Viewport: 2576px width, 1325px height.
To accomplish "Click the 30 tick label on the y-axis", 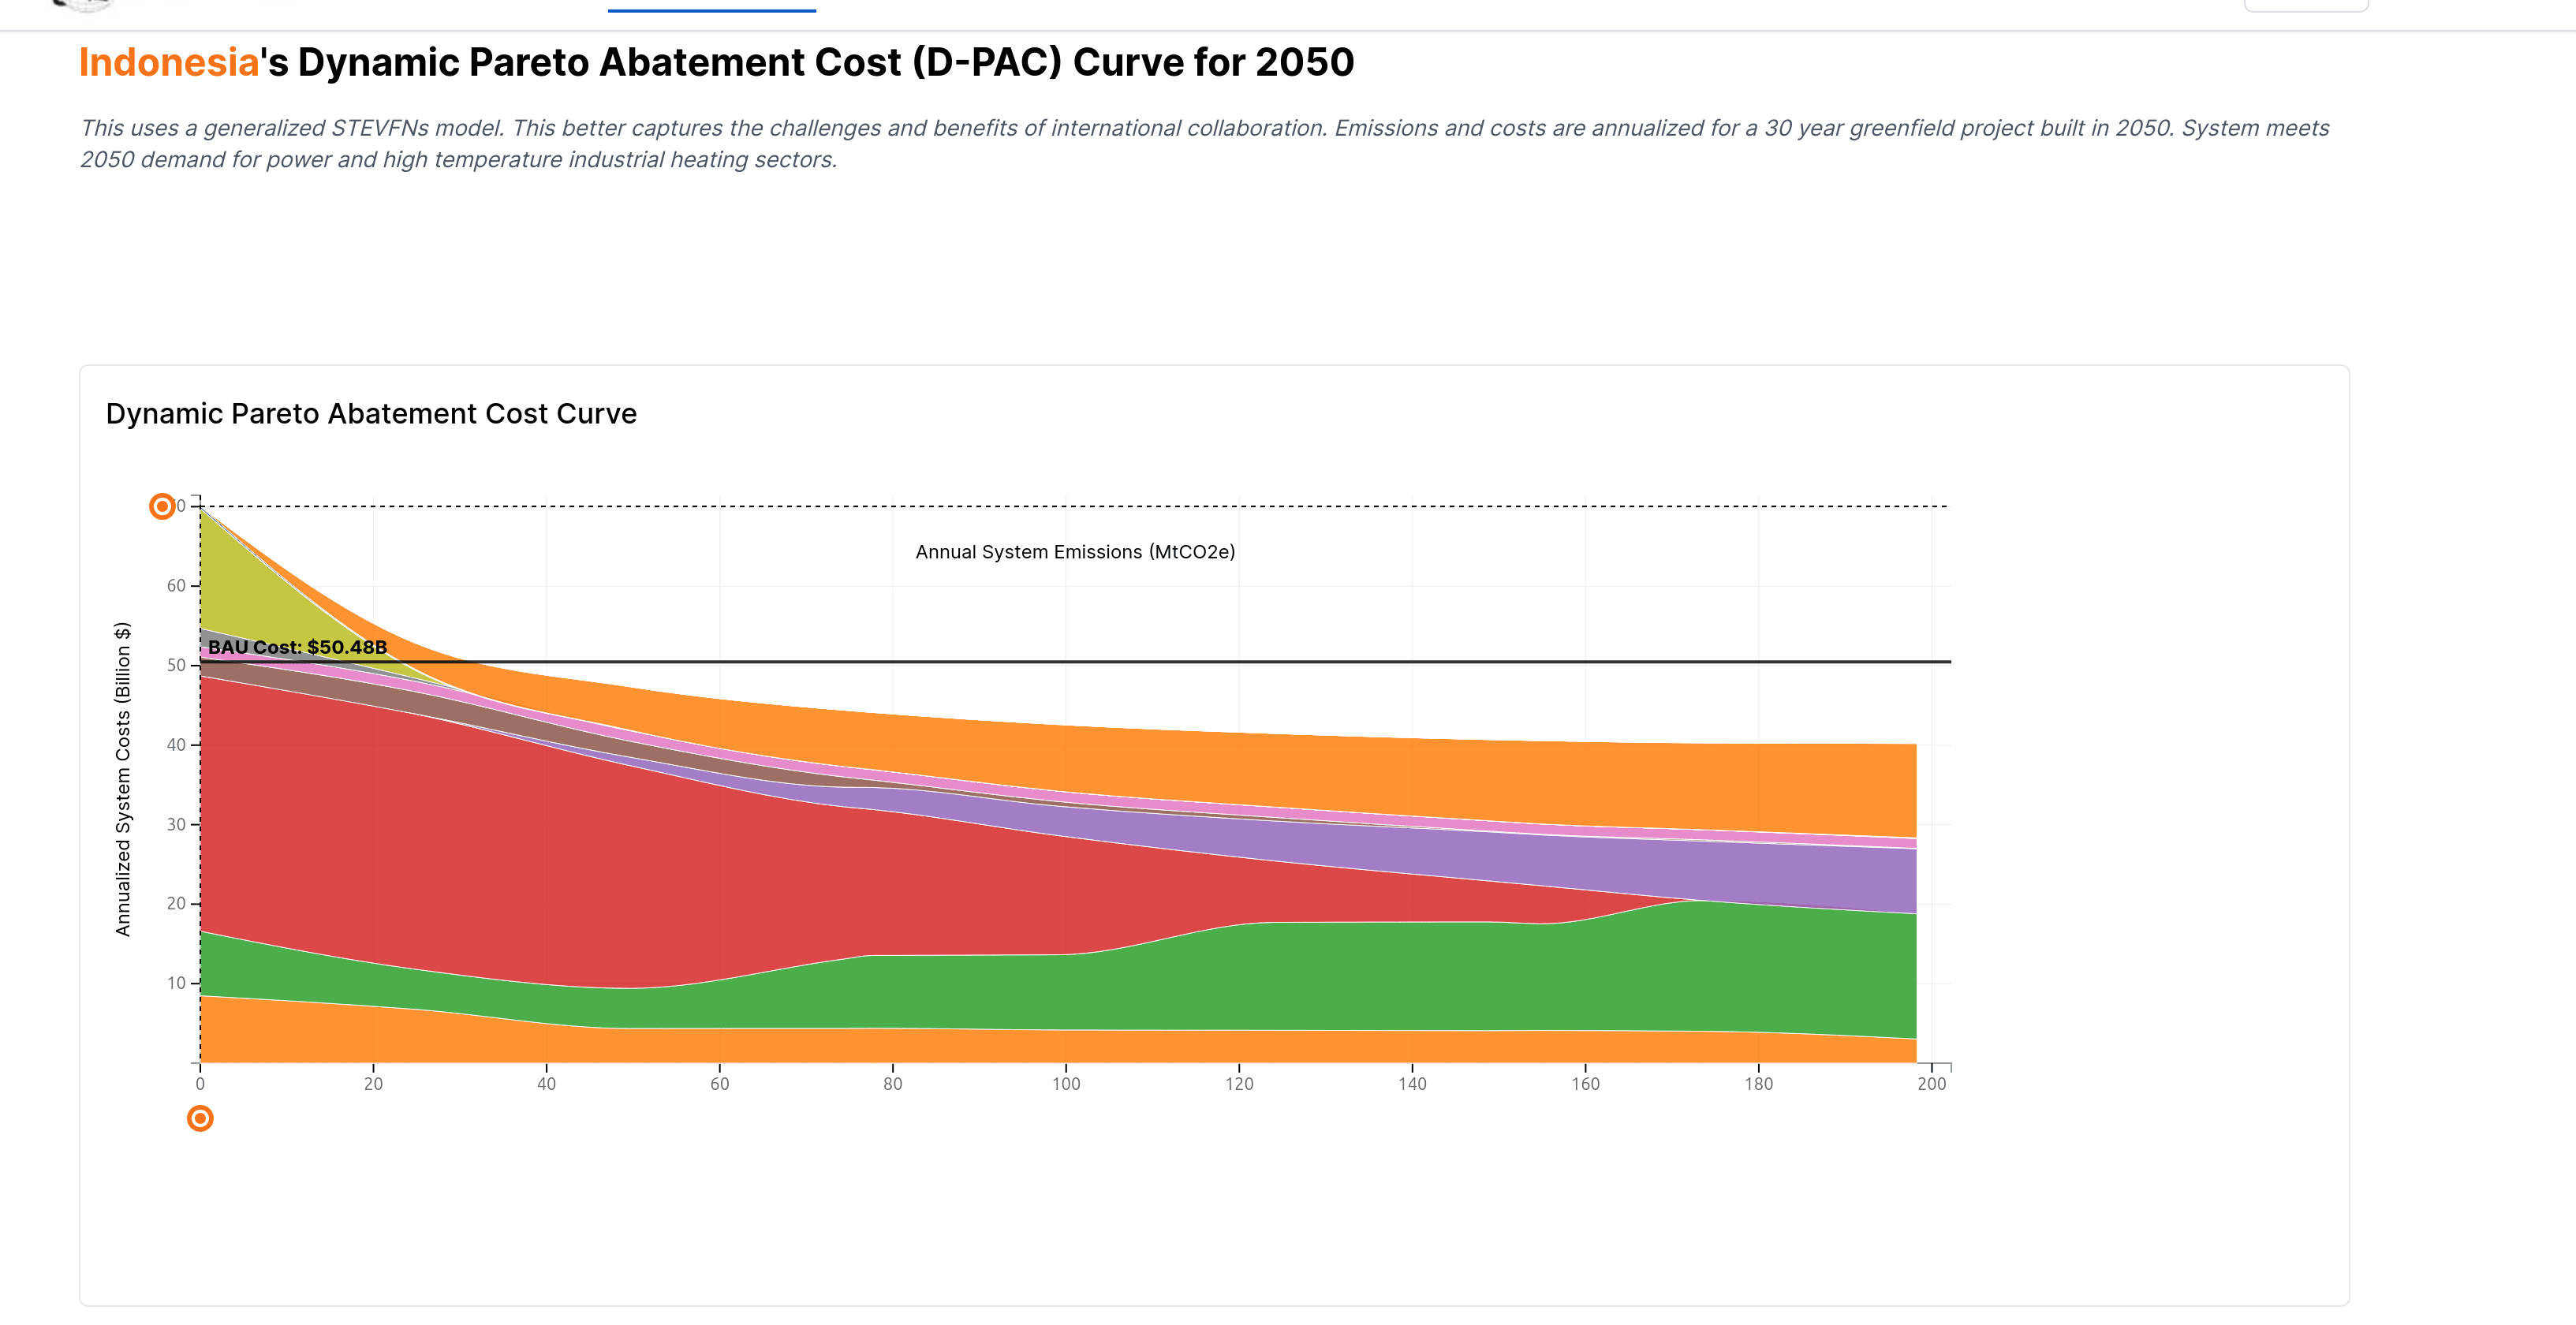I will click(176, 824).
